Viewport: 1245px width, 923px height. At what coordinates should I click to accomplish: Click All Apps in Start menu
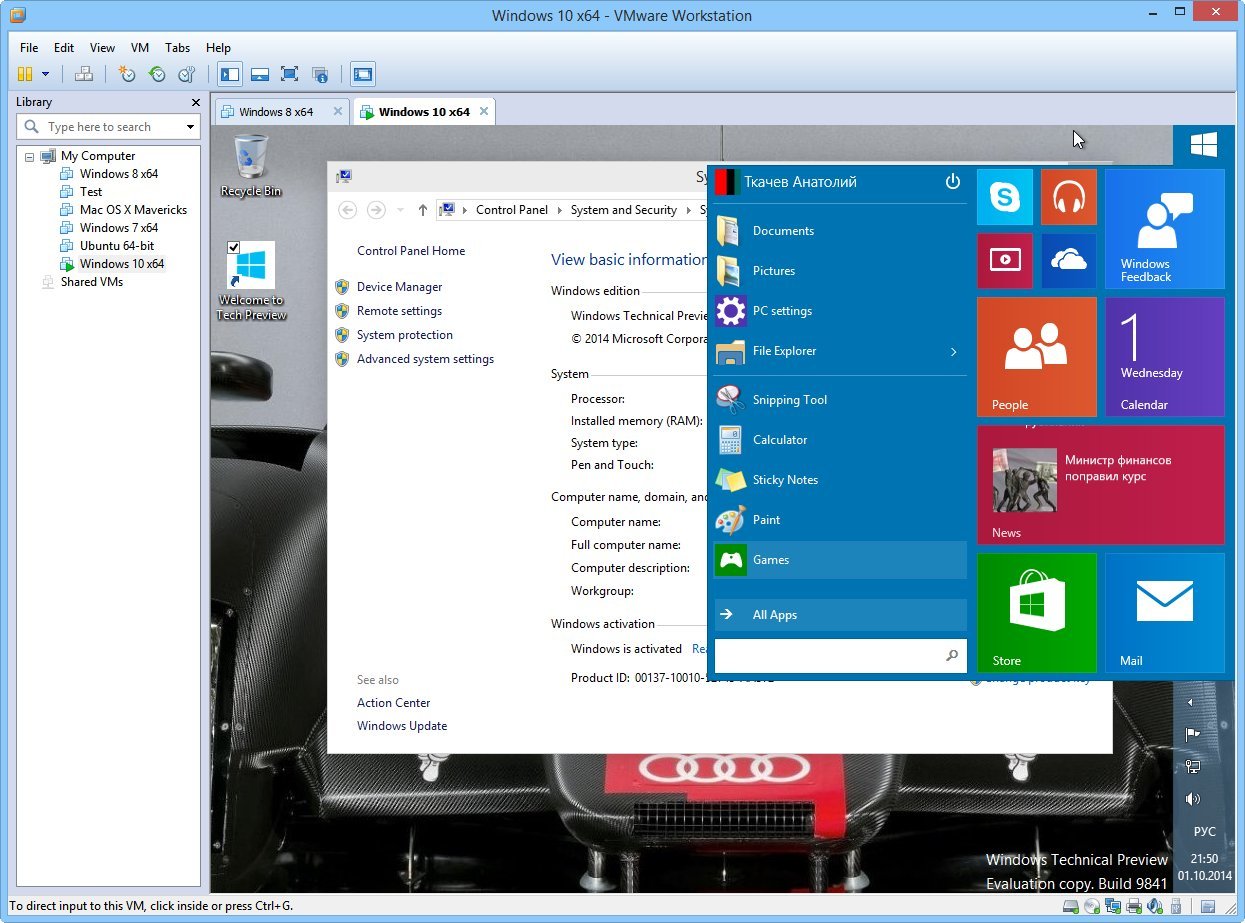point(841,615)
